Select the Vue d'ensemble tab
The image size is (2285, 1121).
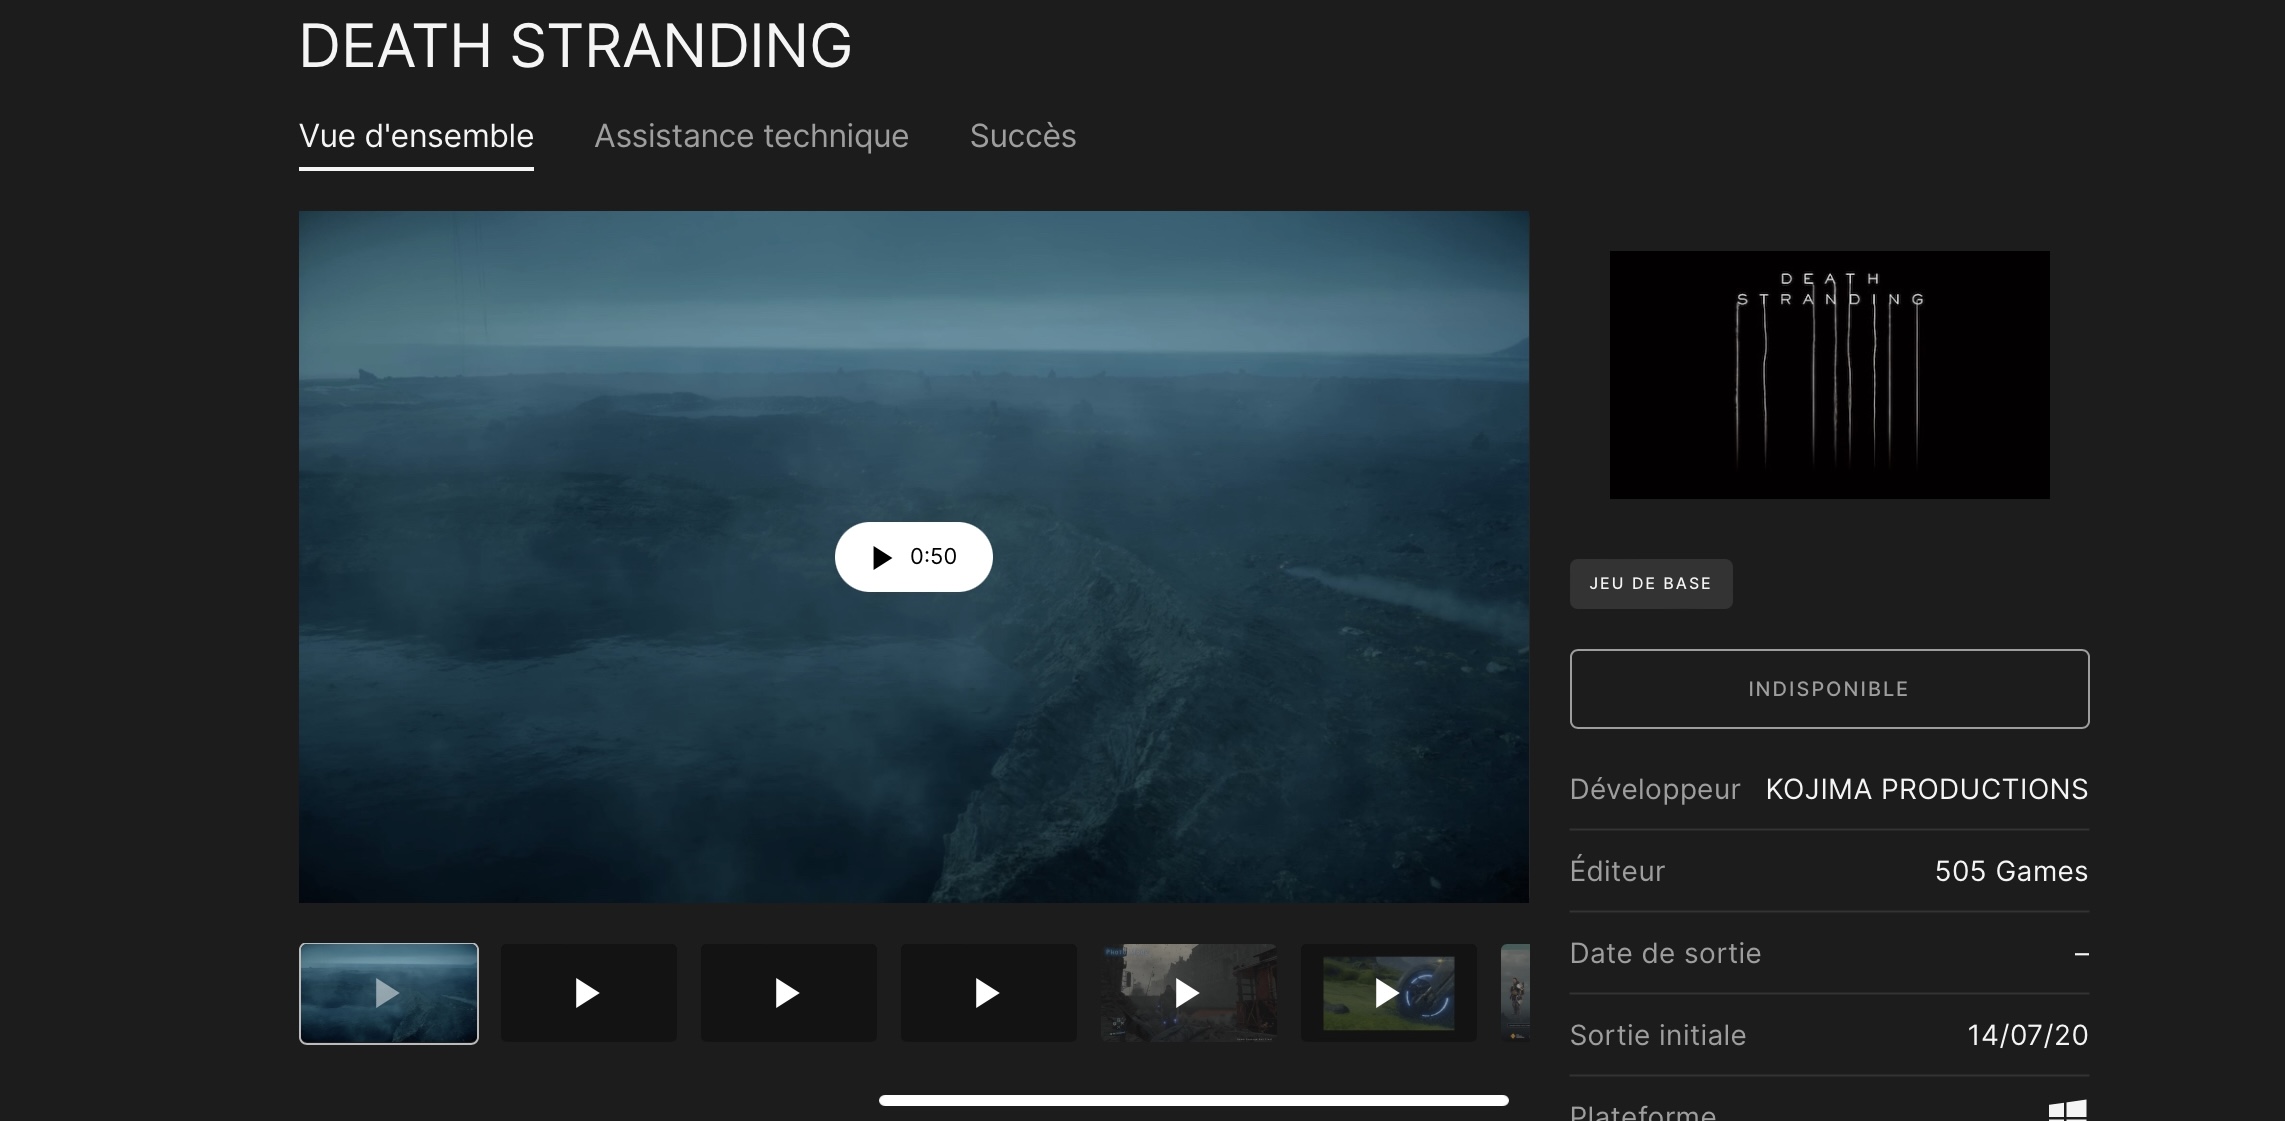click(416, 136)
